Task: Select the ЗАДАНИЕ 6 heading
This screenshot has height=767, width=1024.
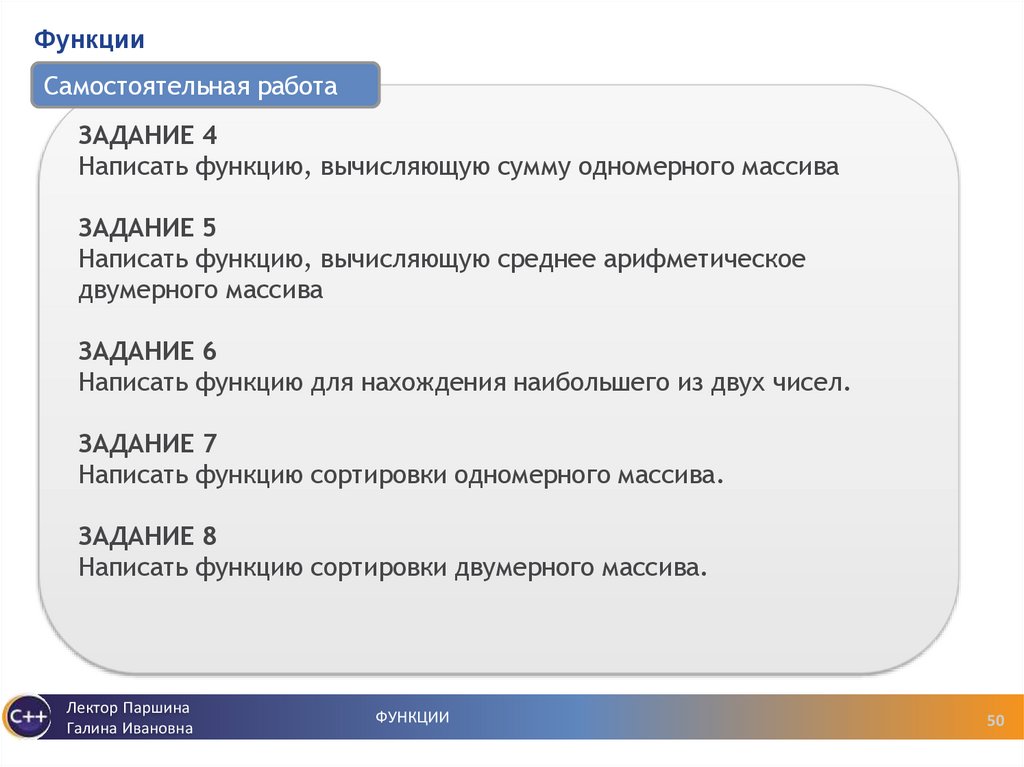Action: pyautogui.click(x=147, y=351)
